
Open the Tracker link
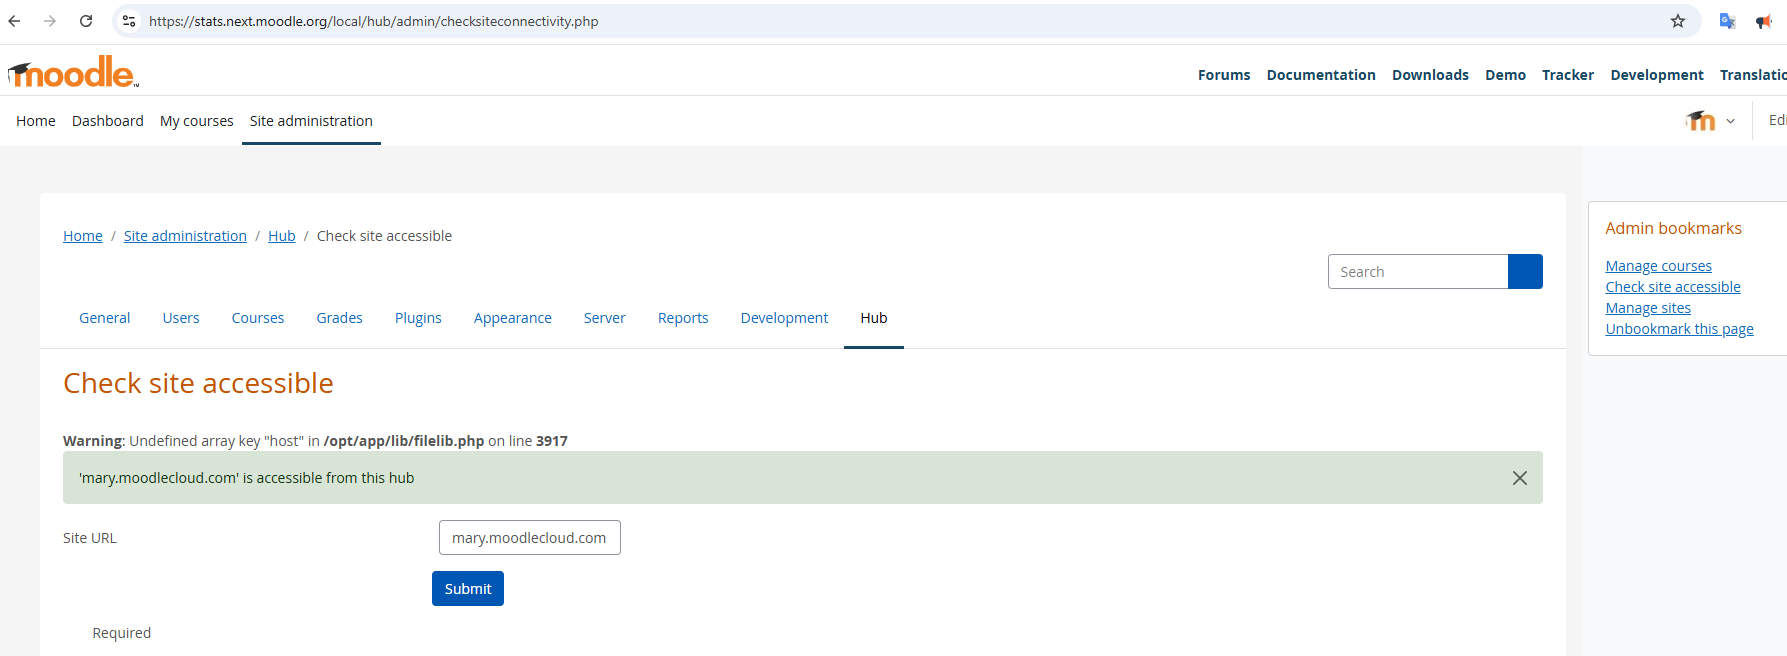click(x=1568, y=75)
